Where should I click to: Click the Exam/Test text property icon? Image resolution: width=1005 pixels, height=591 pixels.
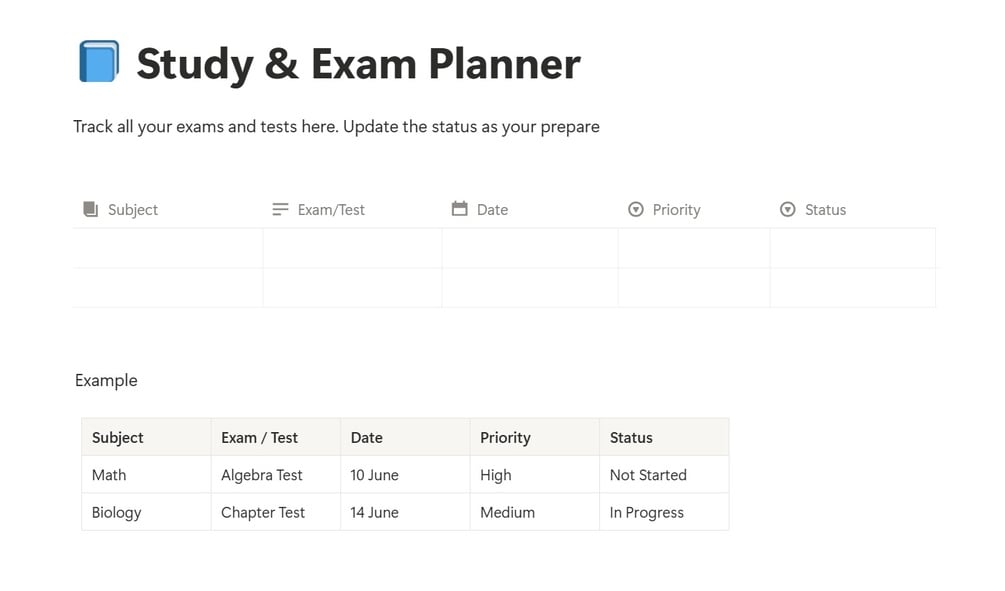coord(280,209)
